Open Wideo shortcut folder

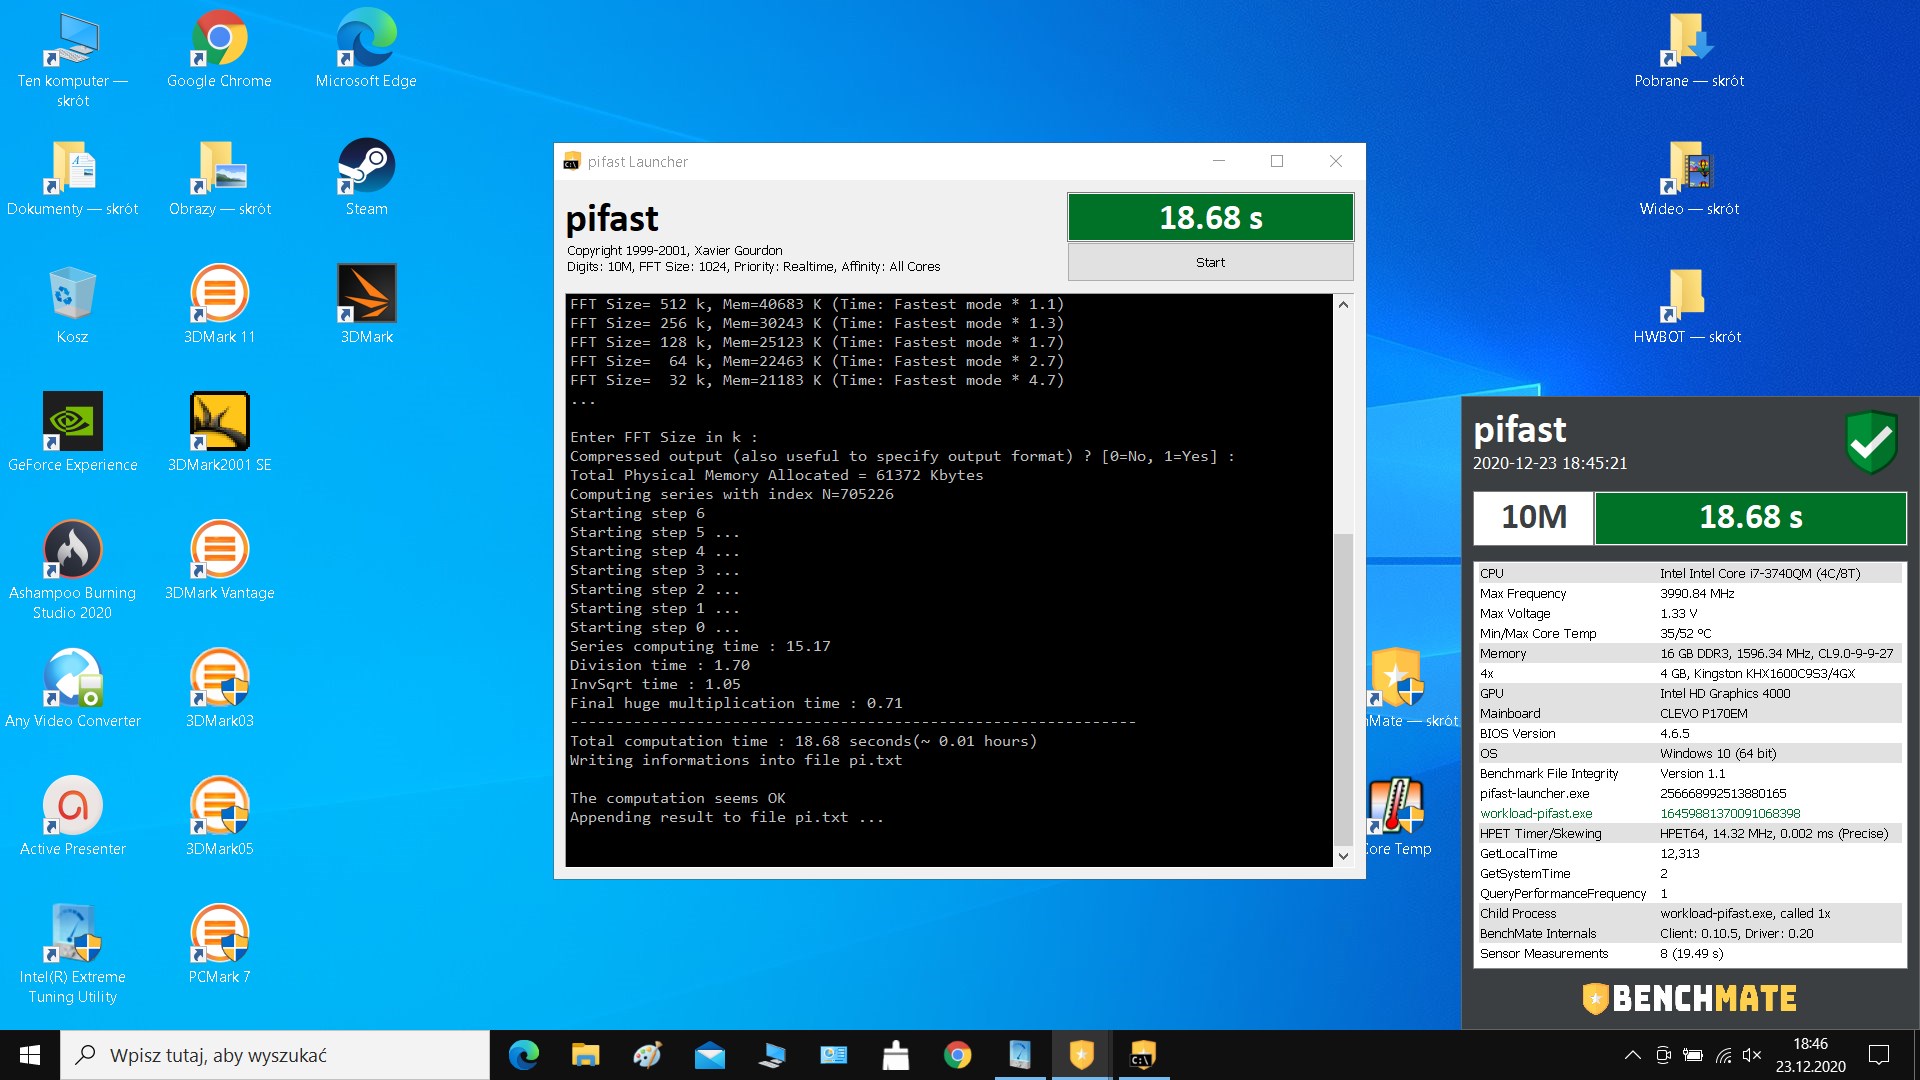click(x=1688, y=178)
